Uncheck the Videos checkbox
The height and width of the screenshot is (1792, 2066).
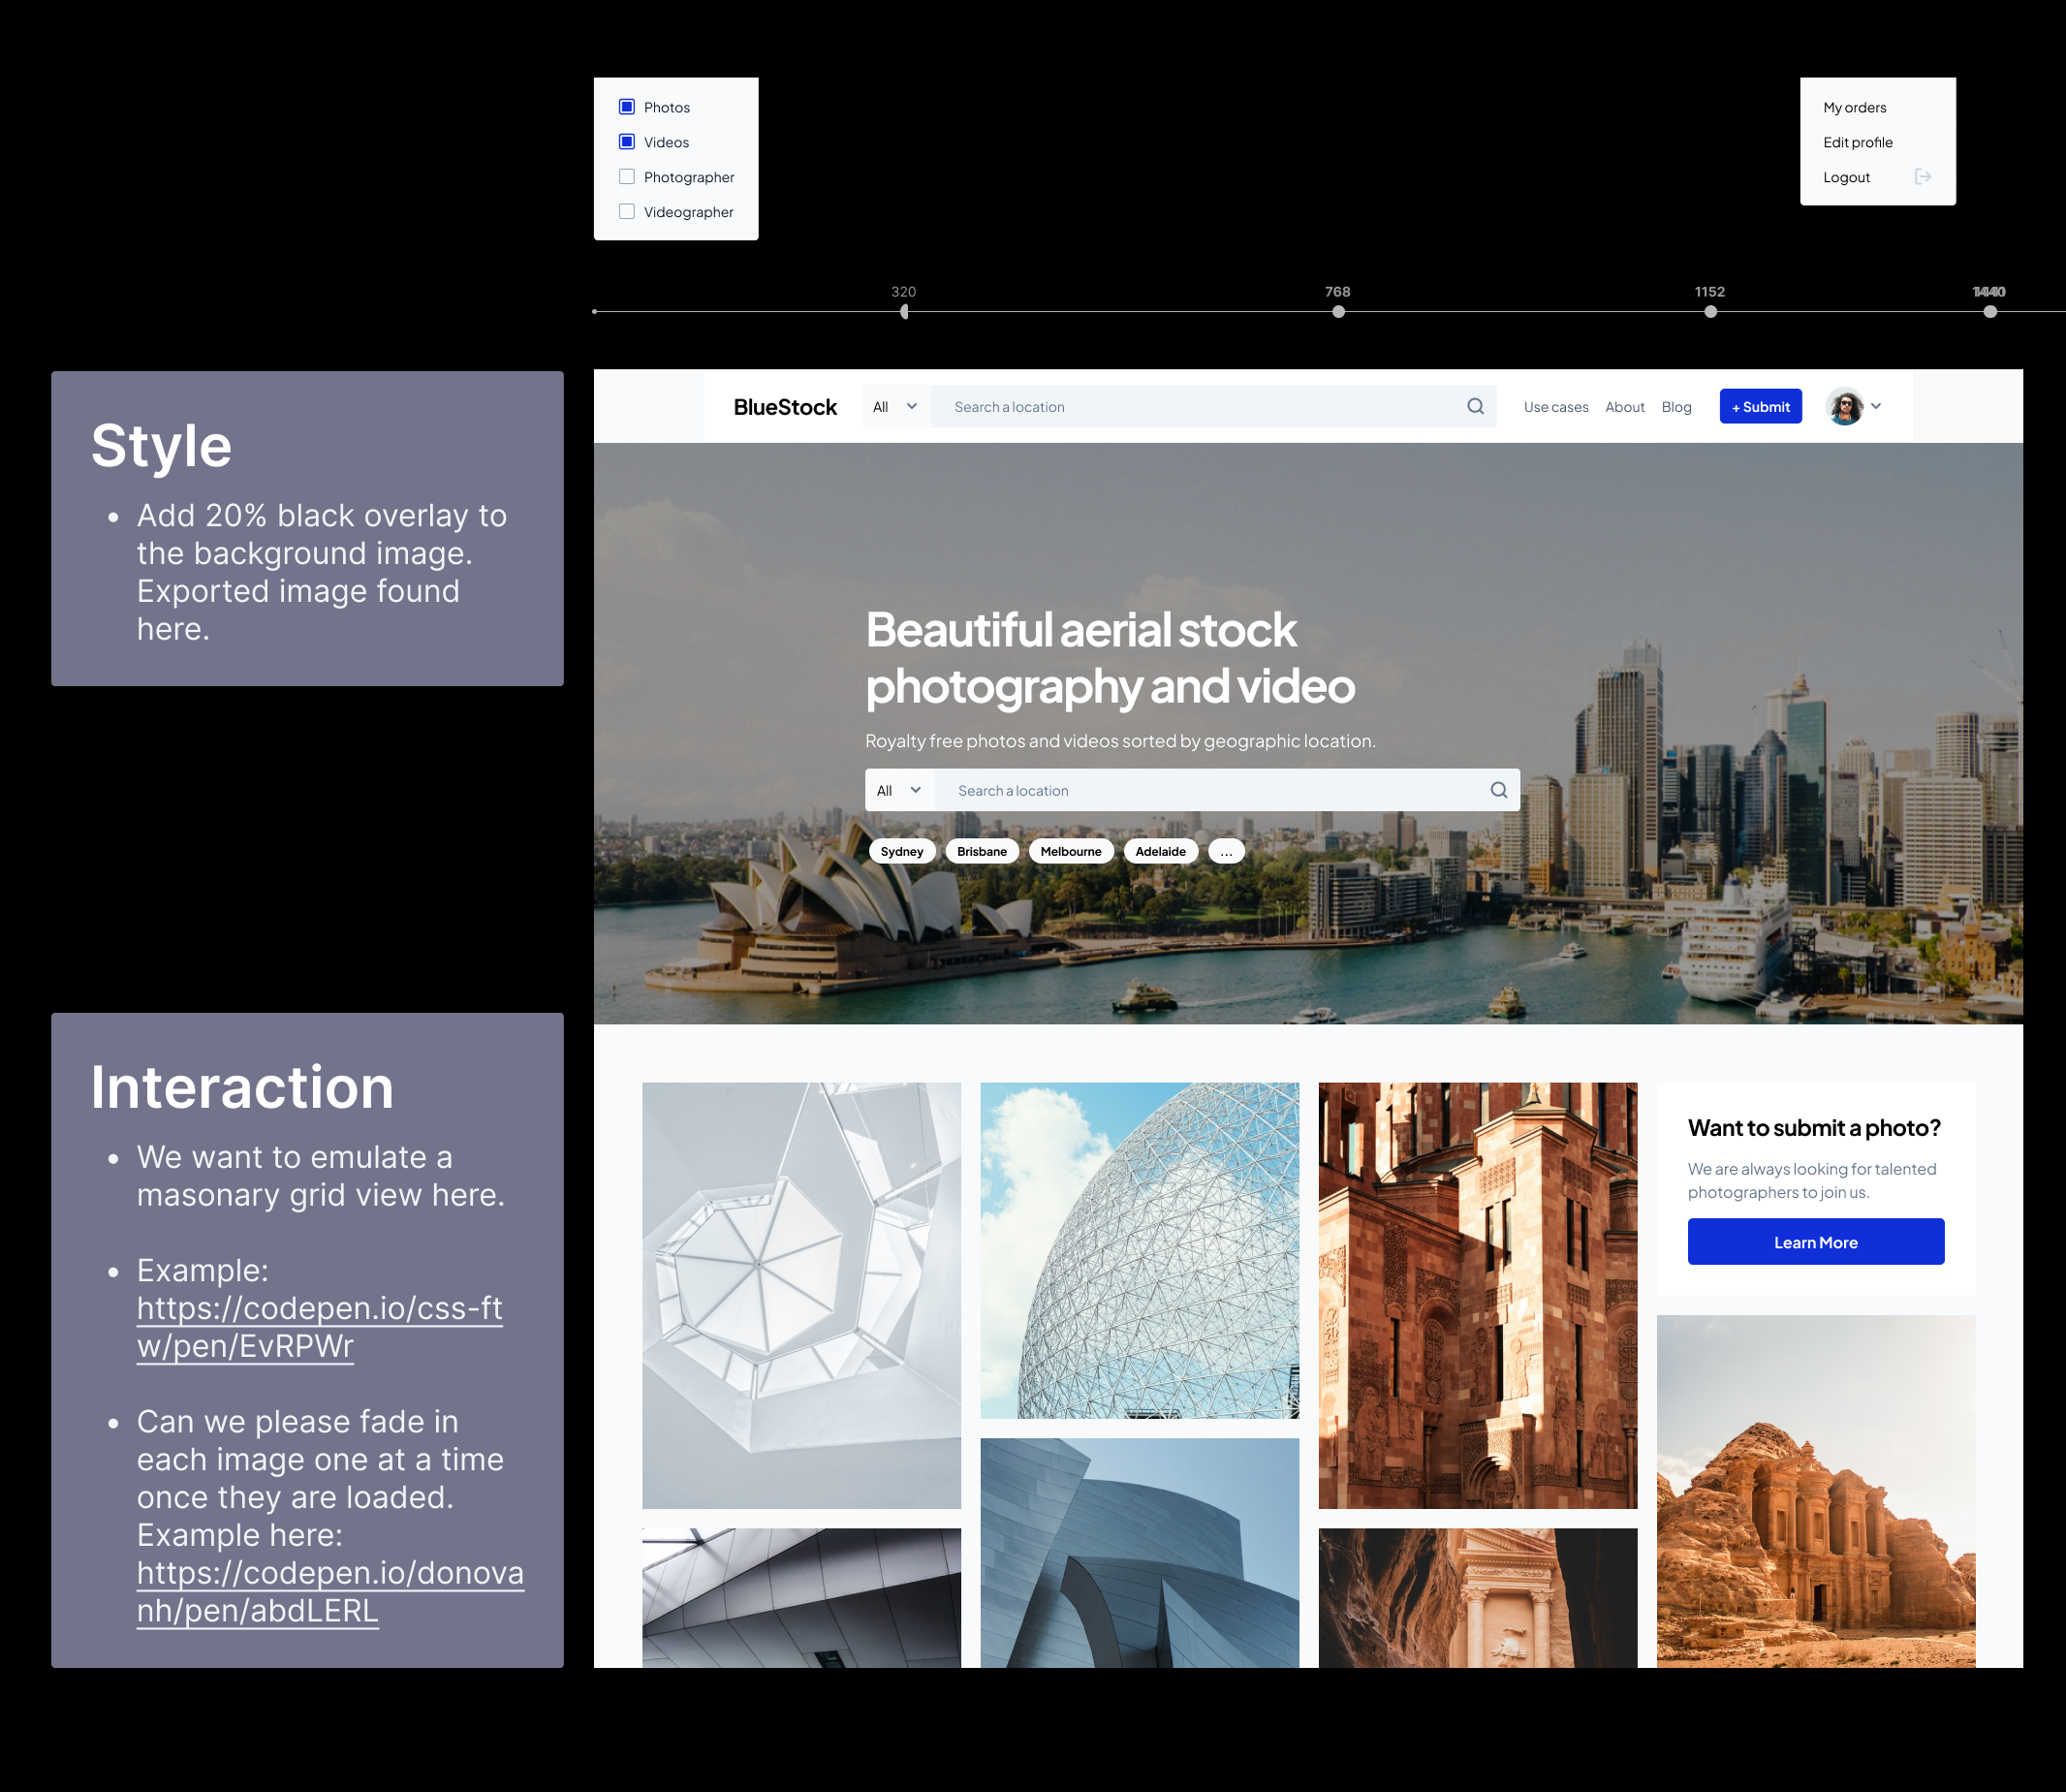(627, 142)
